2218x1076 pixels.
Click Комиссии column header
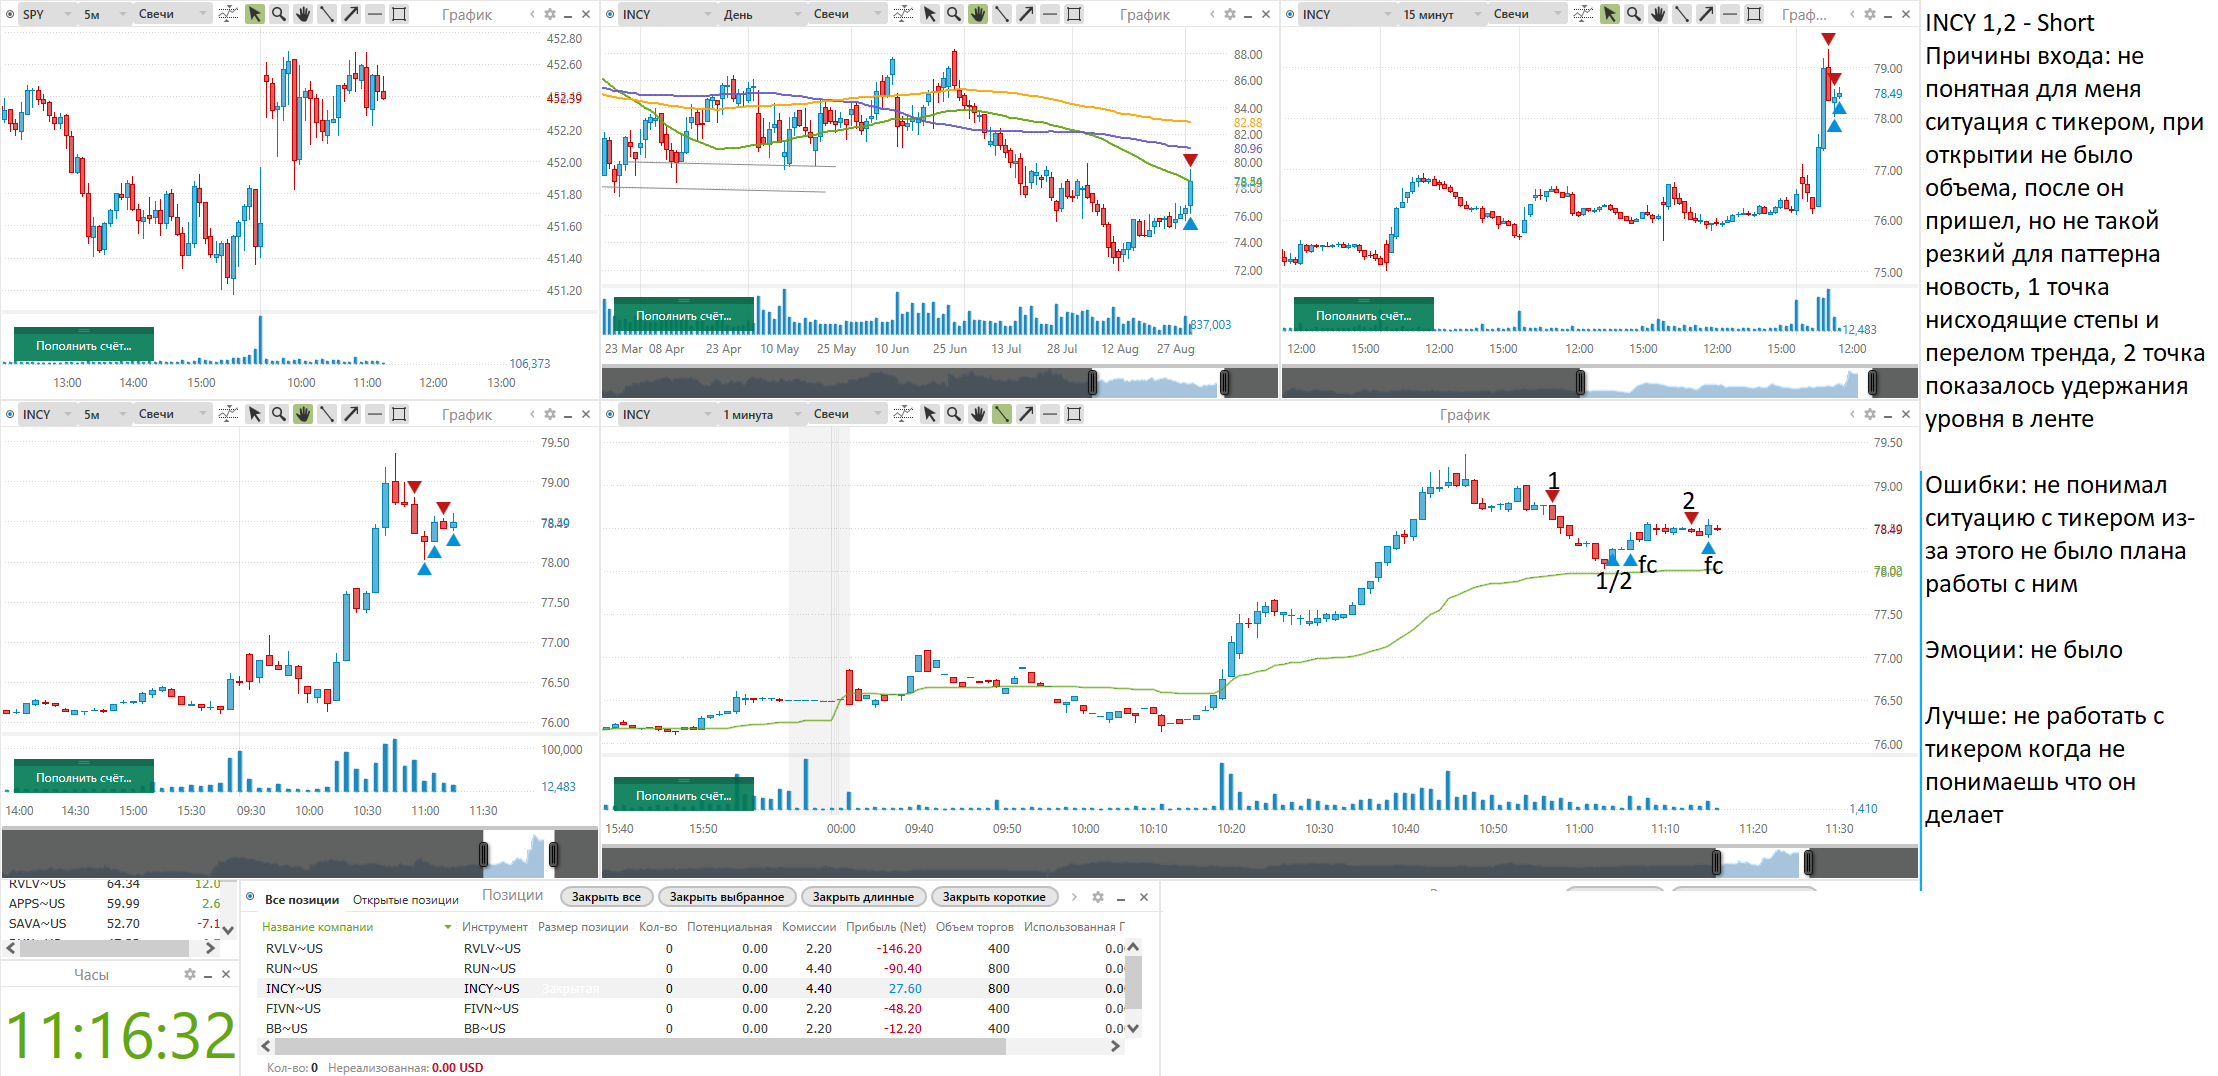click(x=809, y=927)
